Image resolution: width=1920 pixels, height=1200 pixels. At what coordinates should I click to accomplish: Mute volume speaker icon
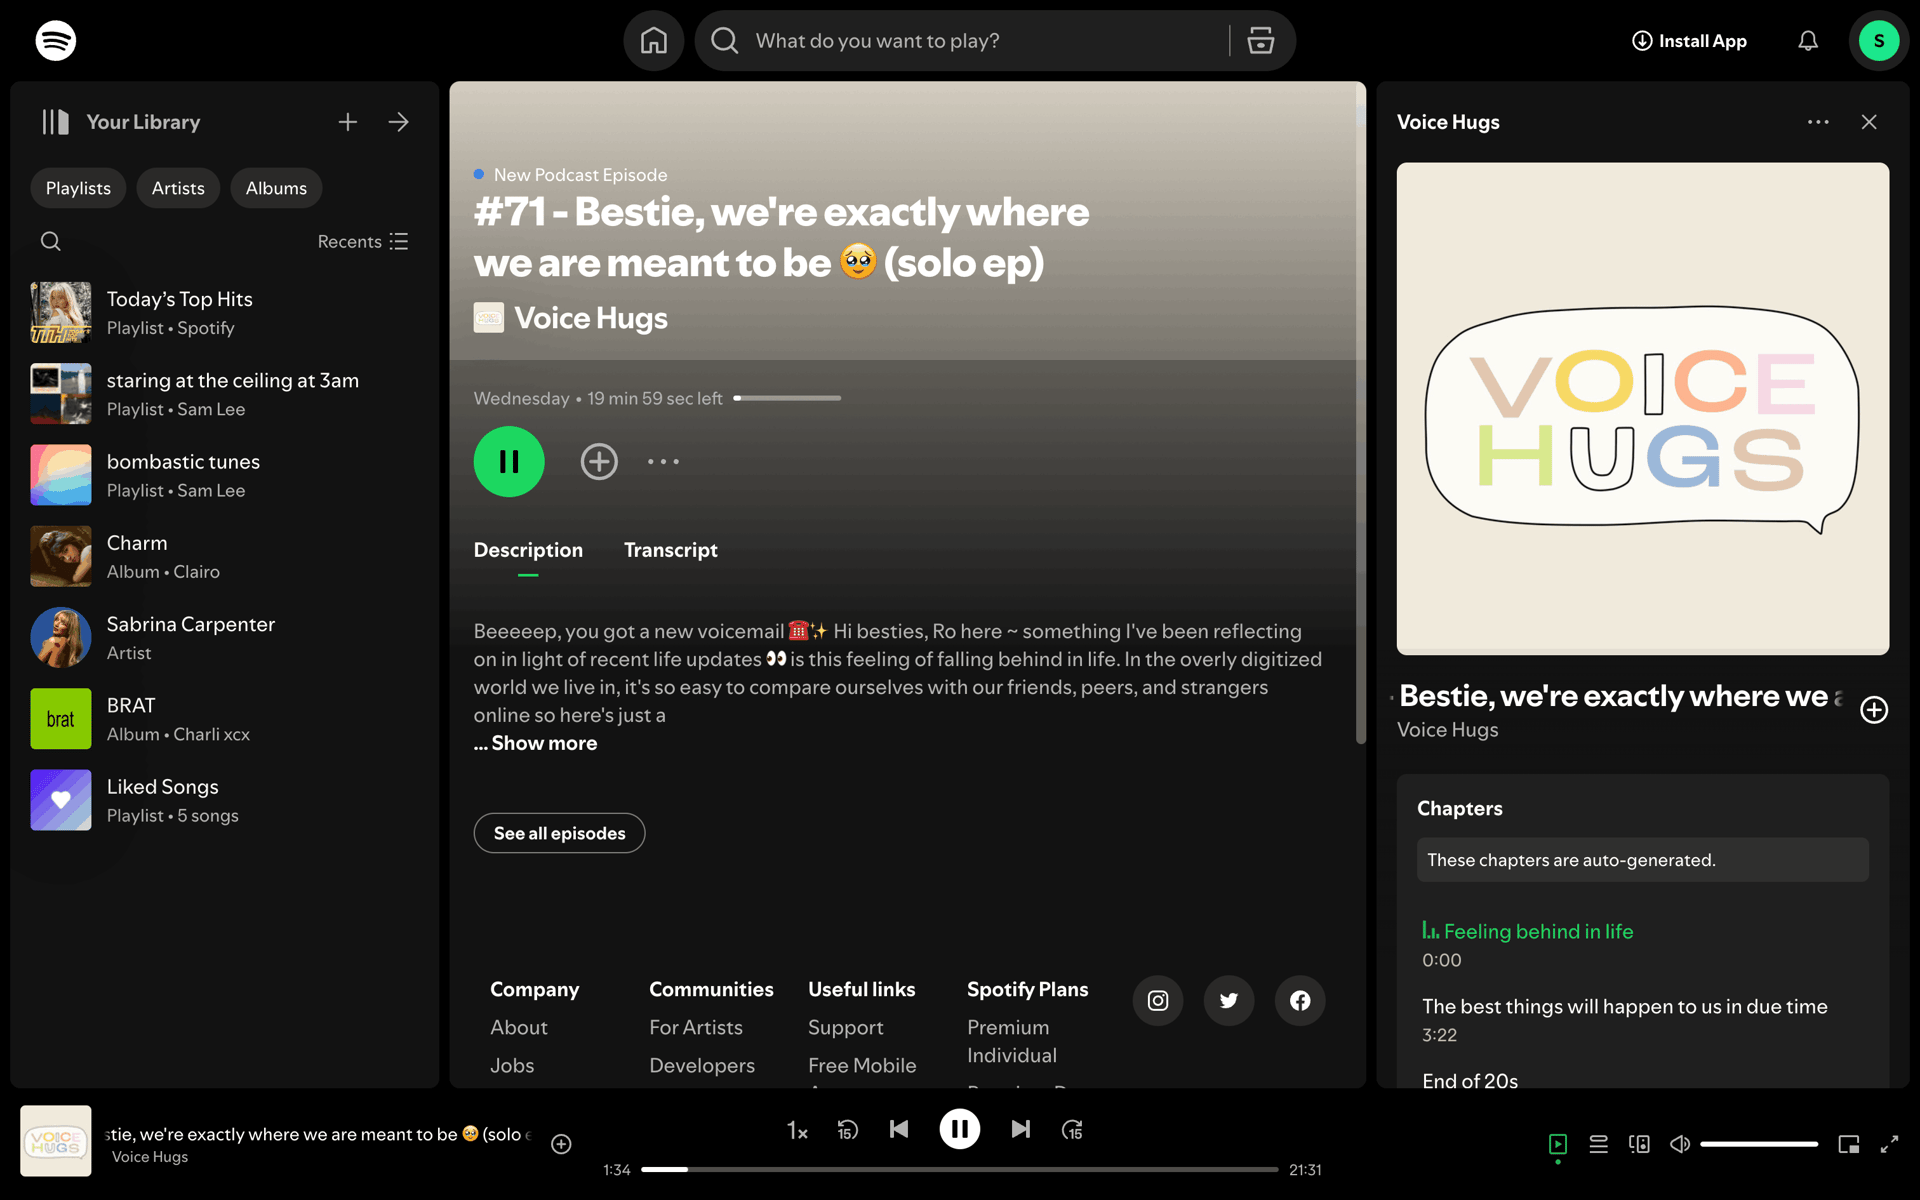(1680, 1144)
